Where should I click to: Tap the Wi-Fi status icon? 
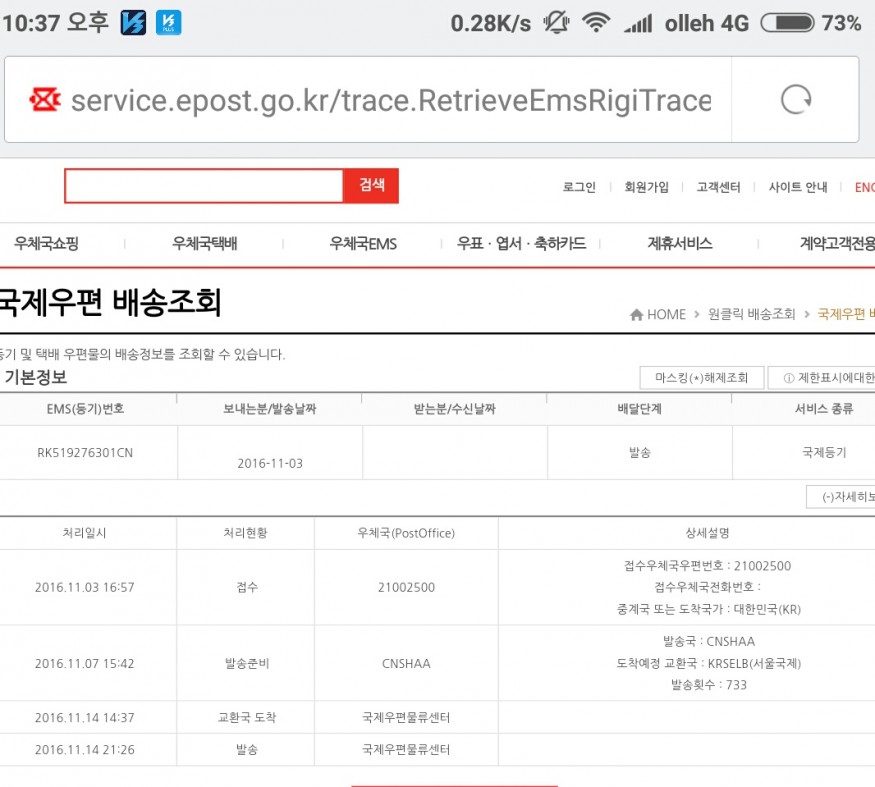coord(597,23)
